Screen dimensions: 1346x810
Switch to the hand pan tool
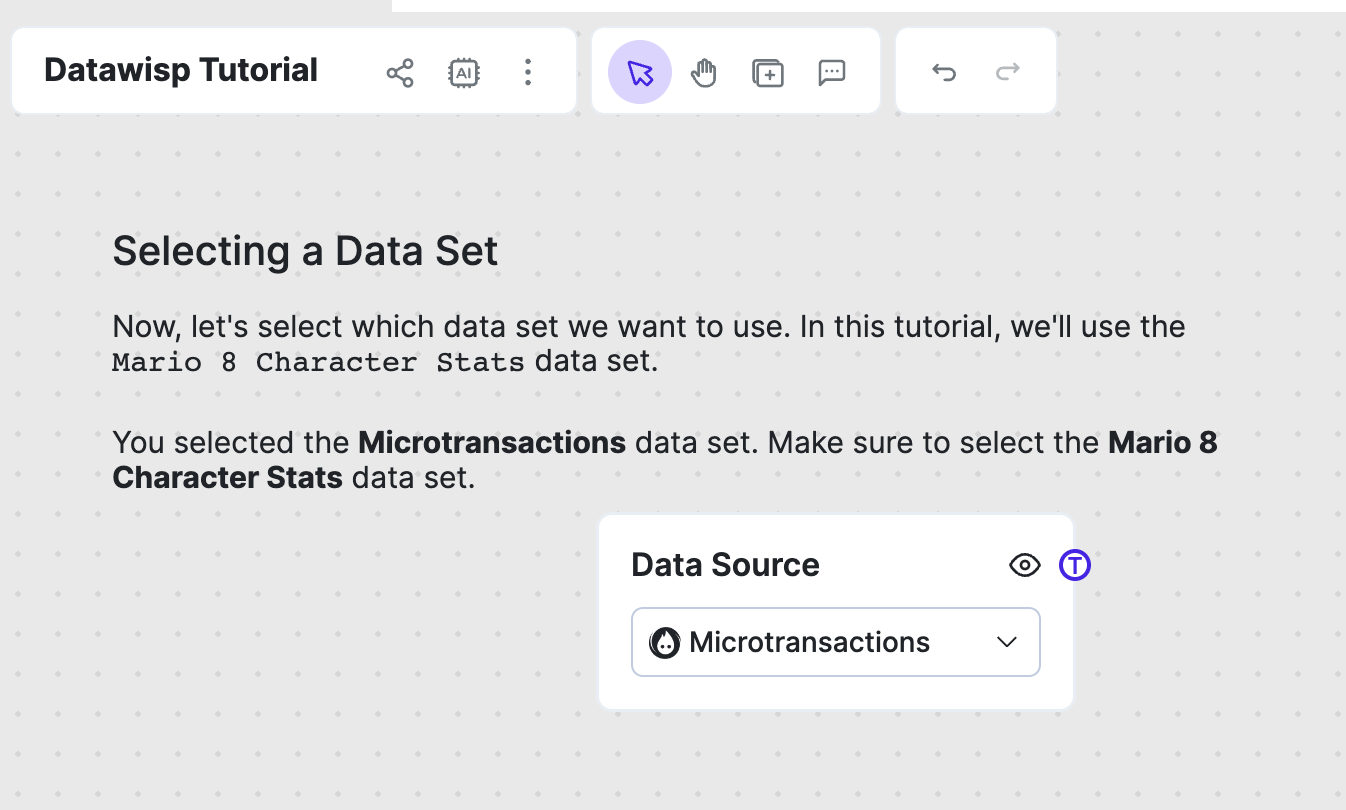704,72
